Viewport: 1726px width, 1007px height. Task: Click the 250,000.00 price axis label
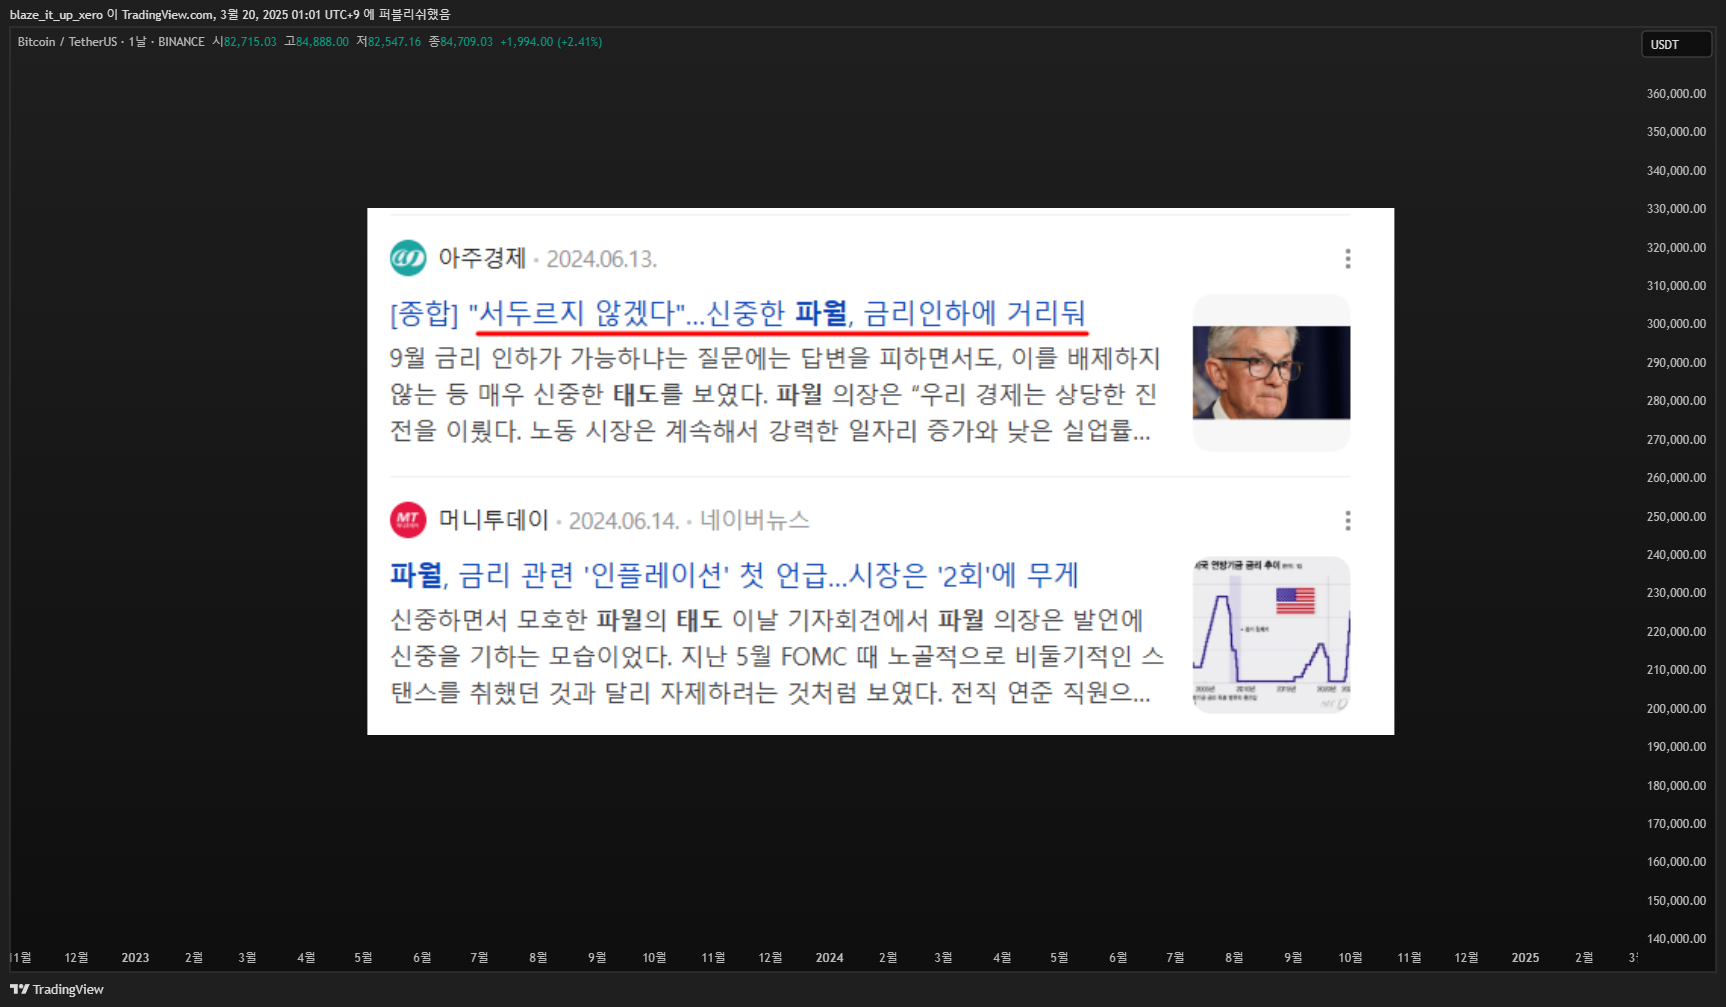click(x=1676, y=517)
